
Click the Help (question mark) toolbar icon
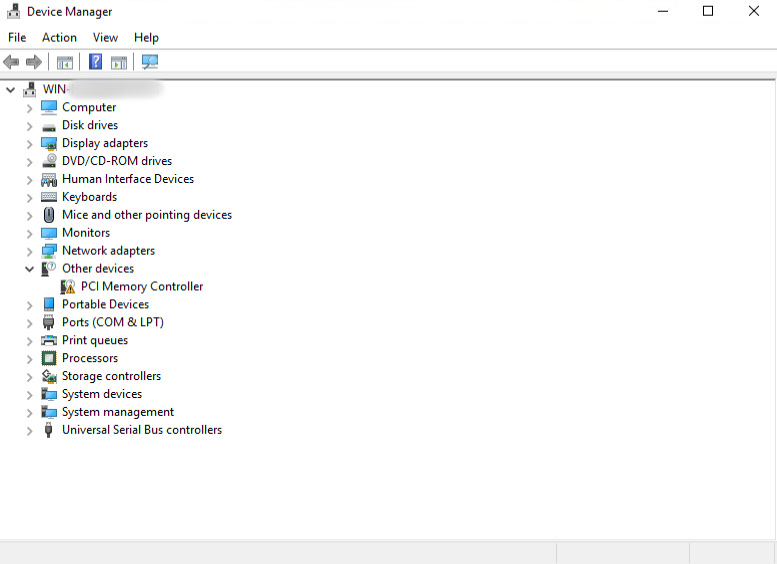pyautogui.click(x=95, y=62)
